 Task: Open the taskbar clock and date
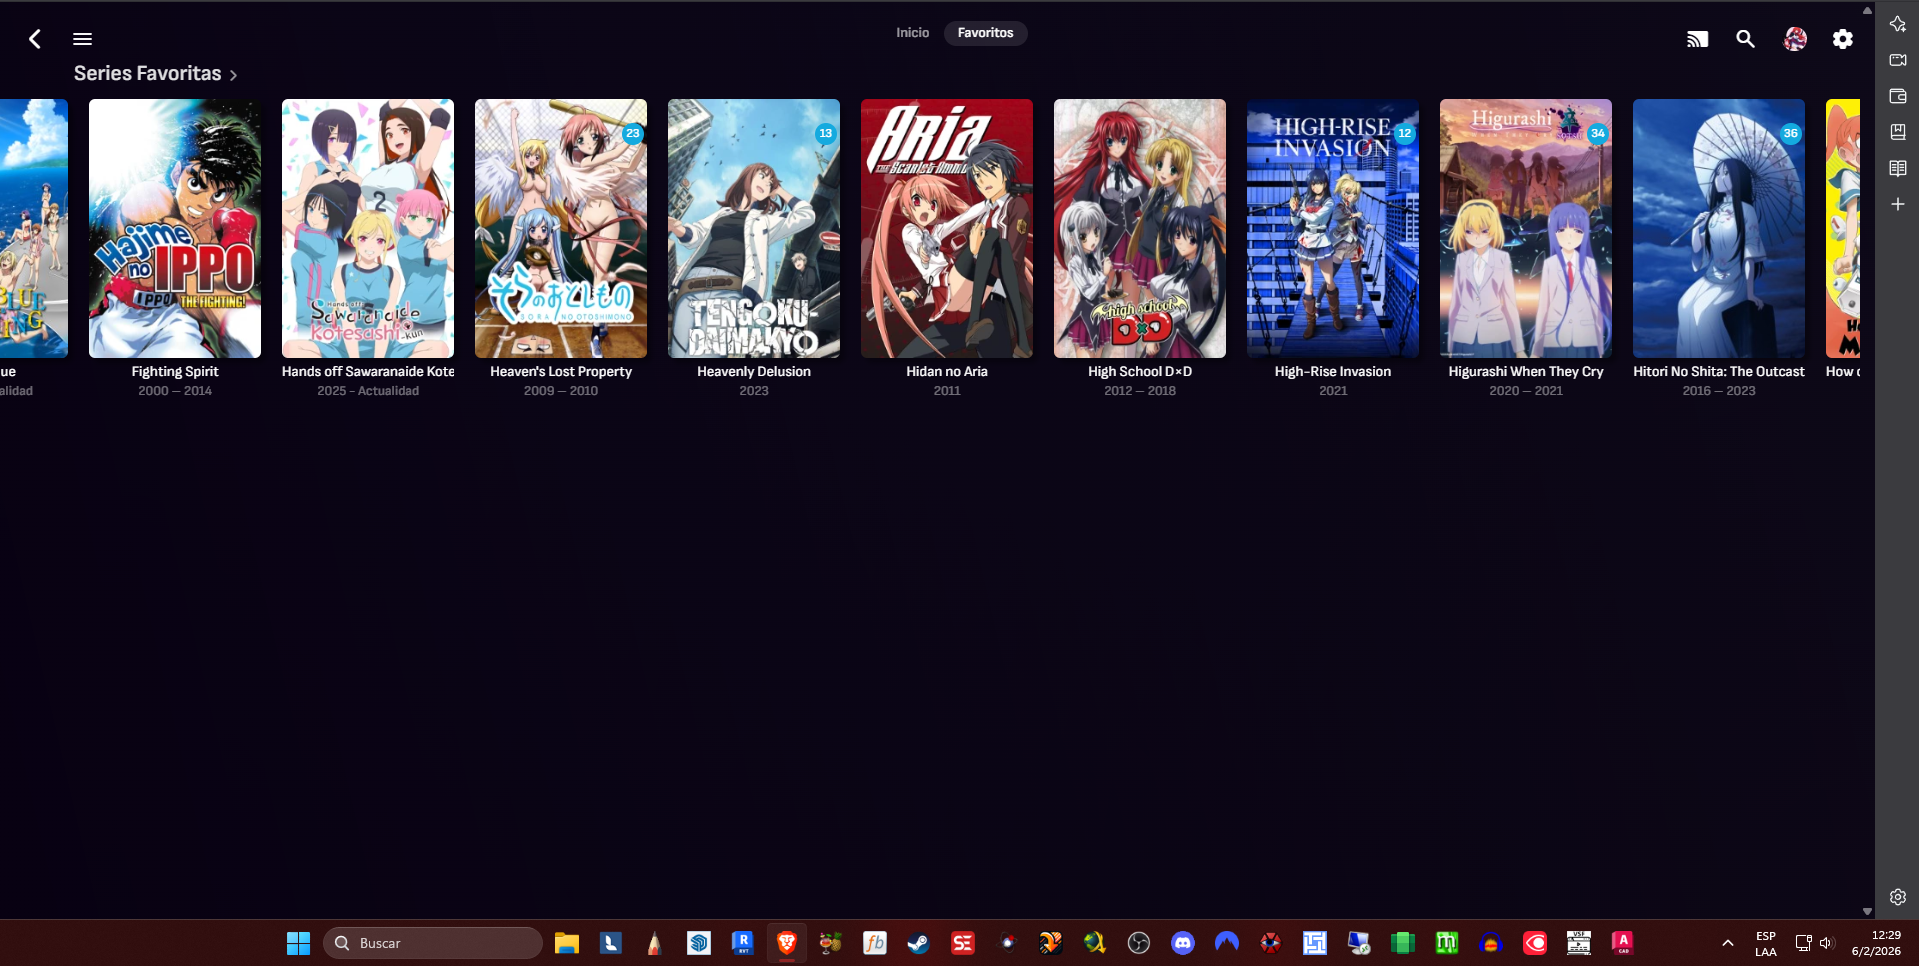[1876, 943]
